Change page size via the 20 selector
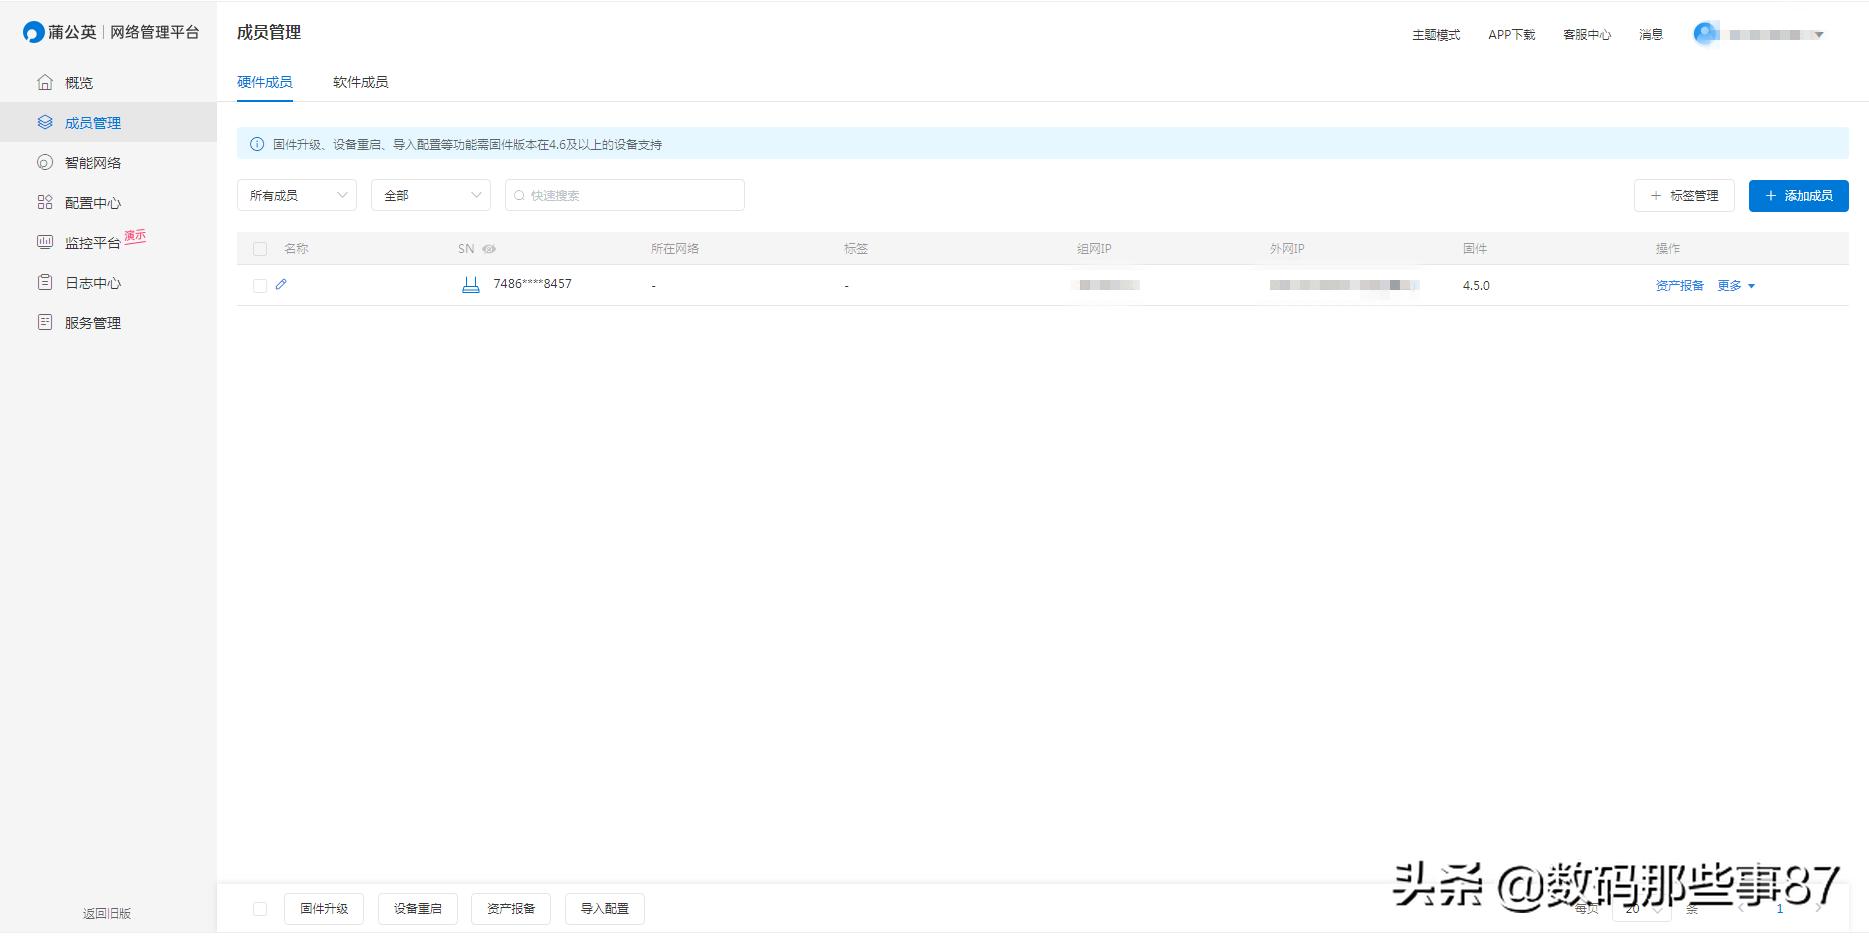 click(1640, 910)
